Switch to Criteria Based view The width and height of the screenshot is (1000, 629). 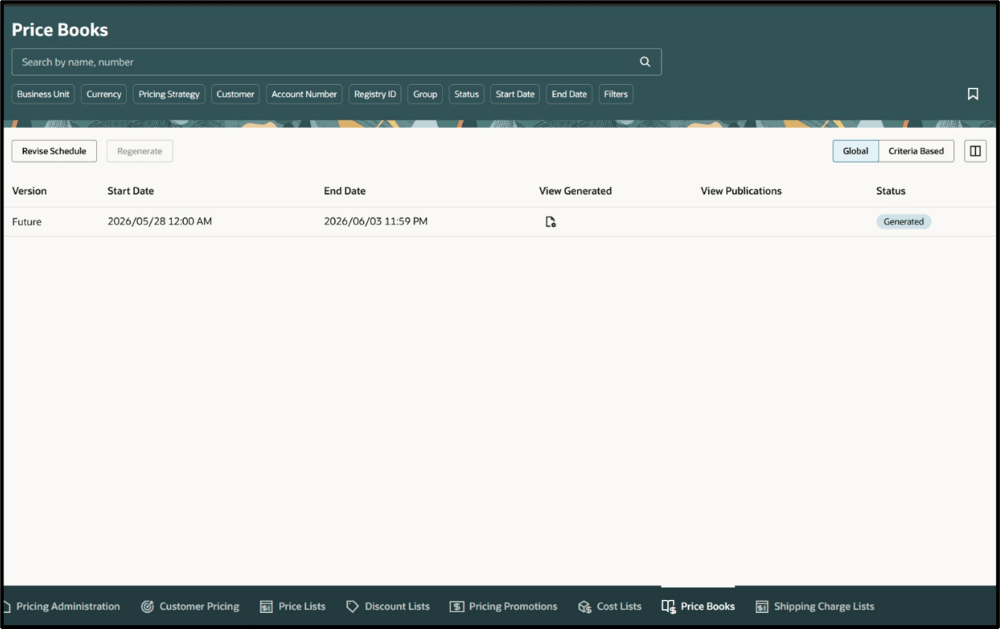point(916,151)
